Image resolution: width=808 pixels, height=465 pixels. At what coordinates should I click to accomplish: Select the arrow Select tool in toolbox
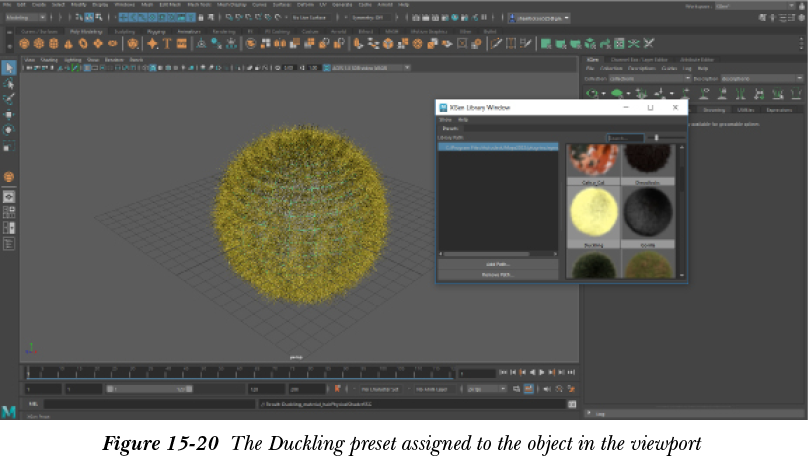[x=9, y=68]
